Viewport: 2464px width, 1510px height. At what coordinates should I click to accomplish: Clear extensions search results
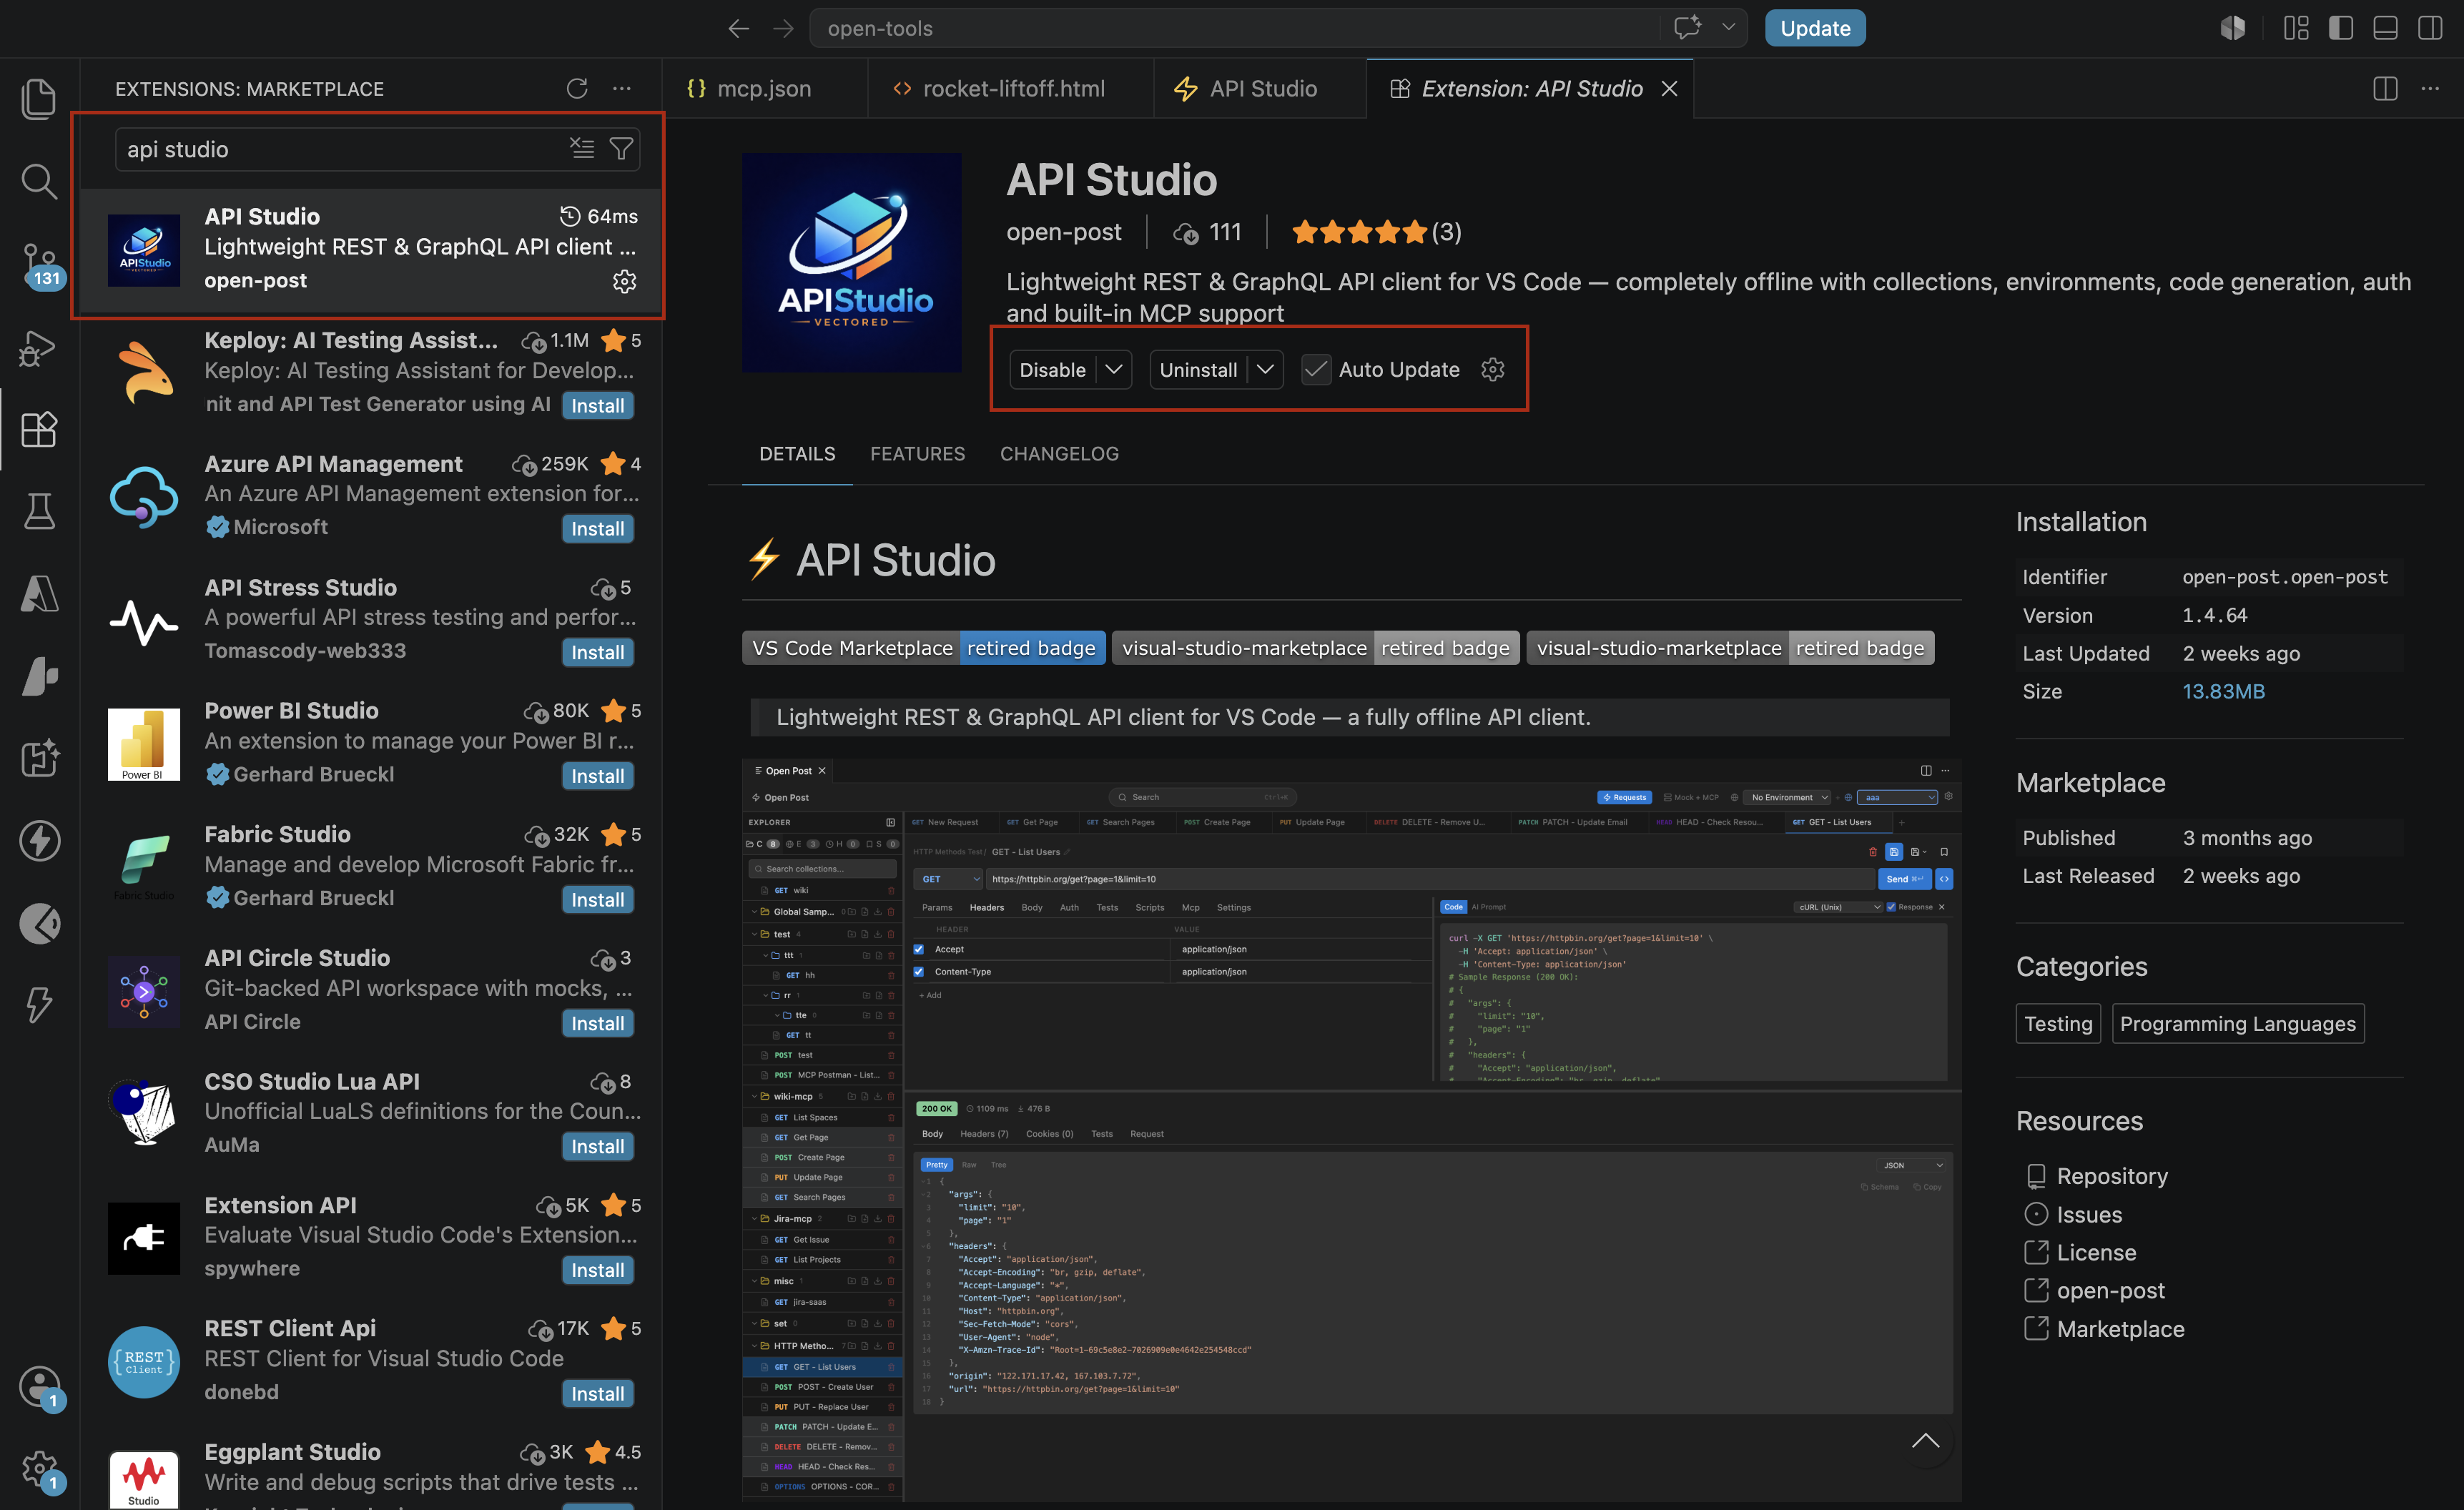(x=582, y=148)
